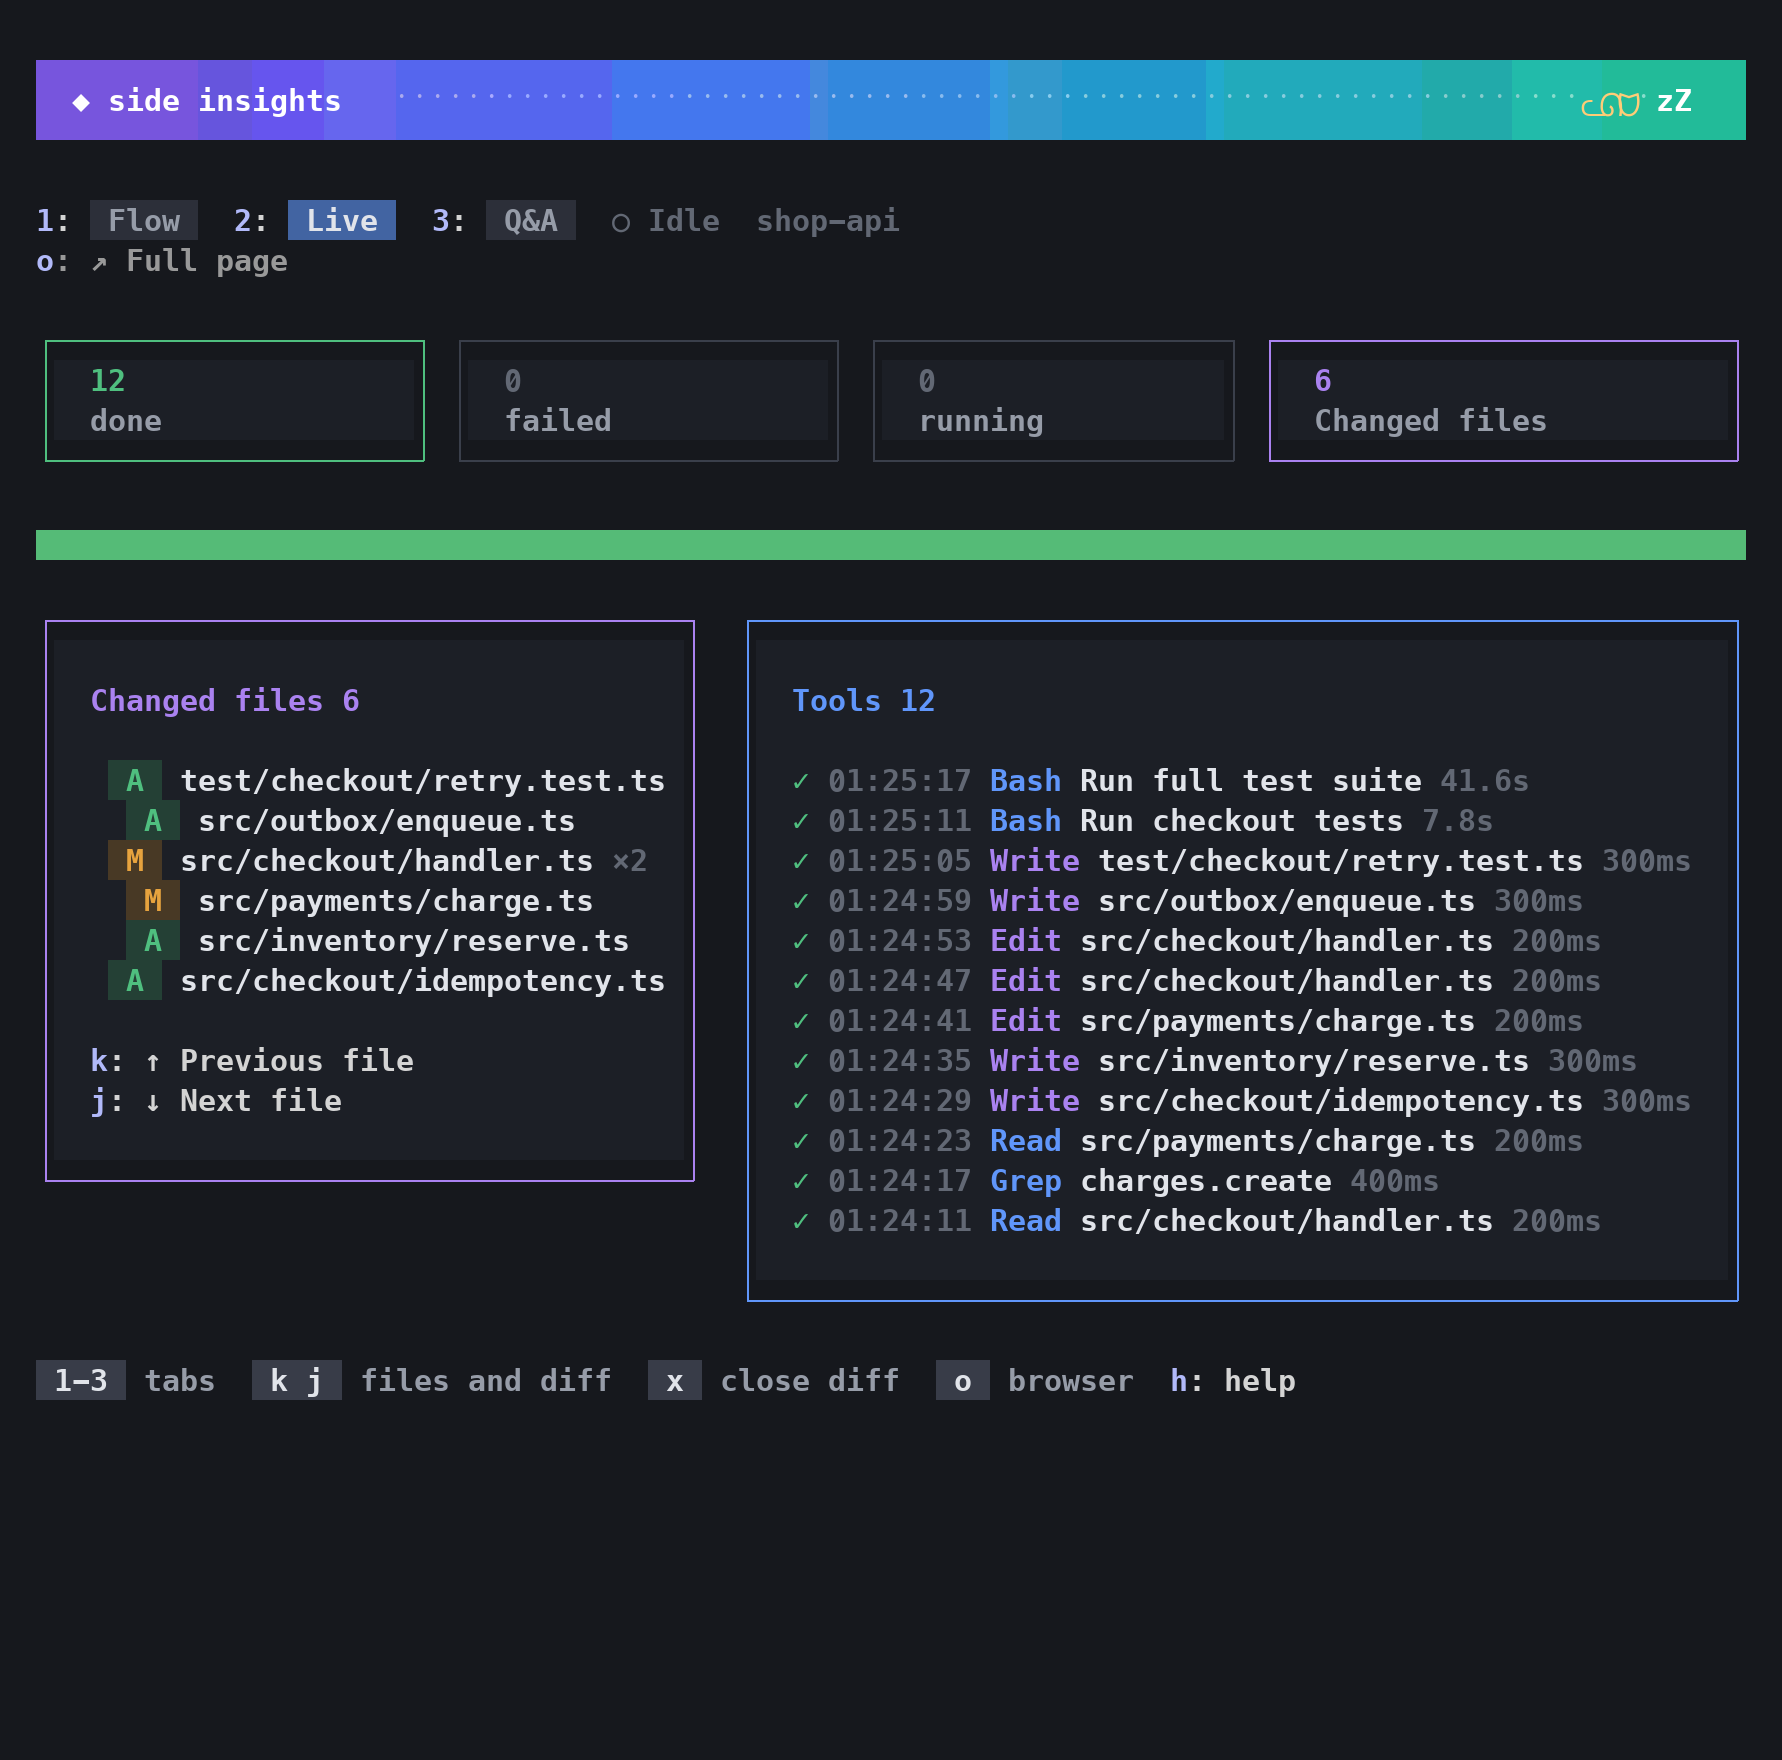Click the A badge for test/checkout/retry.test.ts
This screenshot has width=1782, height=1760.
[x=135, y=780]
